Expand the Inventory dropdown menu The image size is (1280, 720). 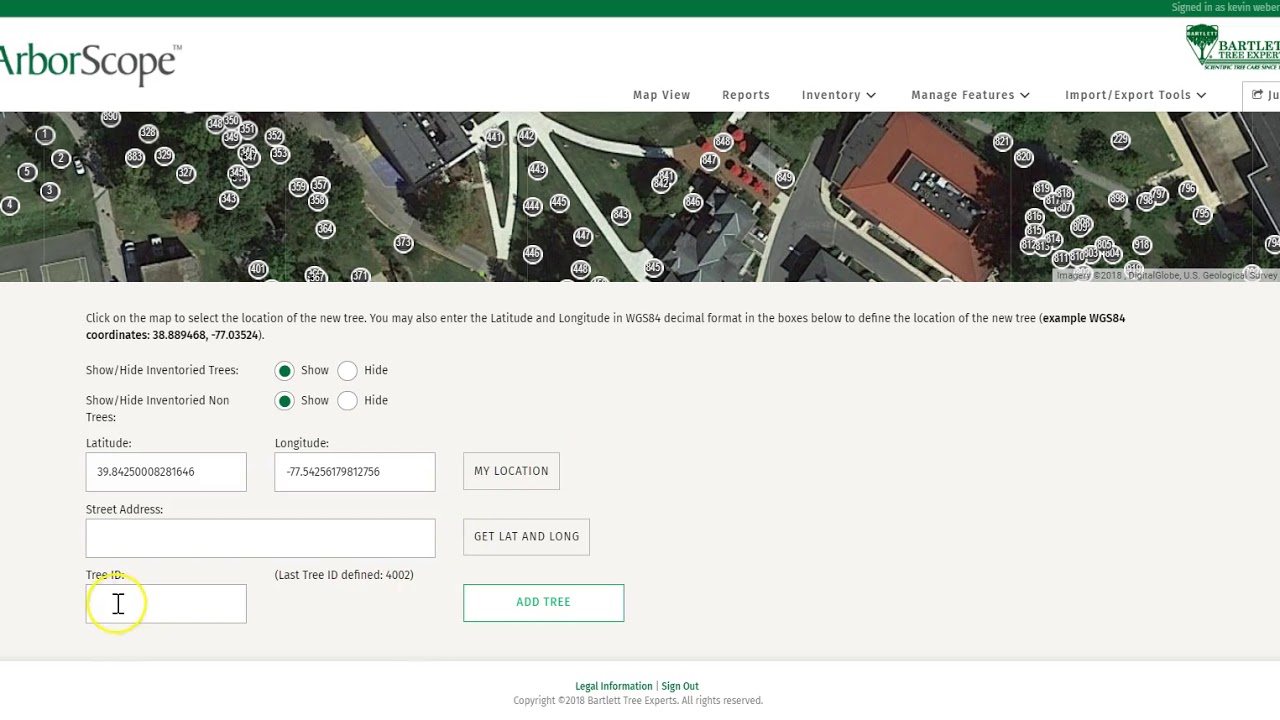tap(839, 95)
